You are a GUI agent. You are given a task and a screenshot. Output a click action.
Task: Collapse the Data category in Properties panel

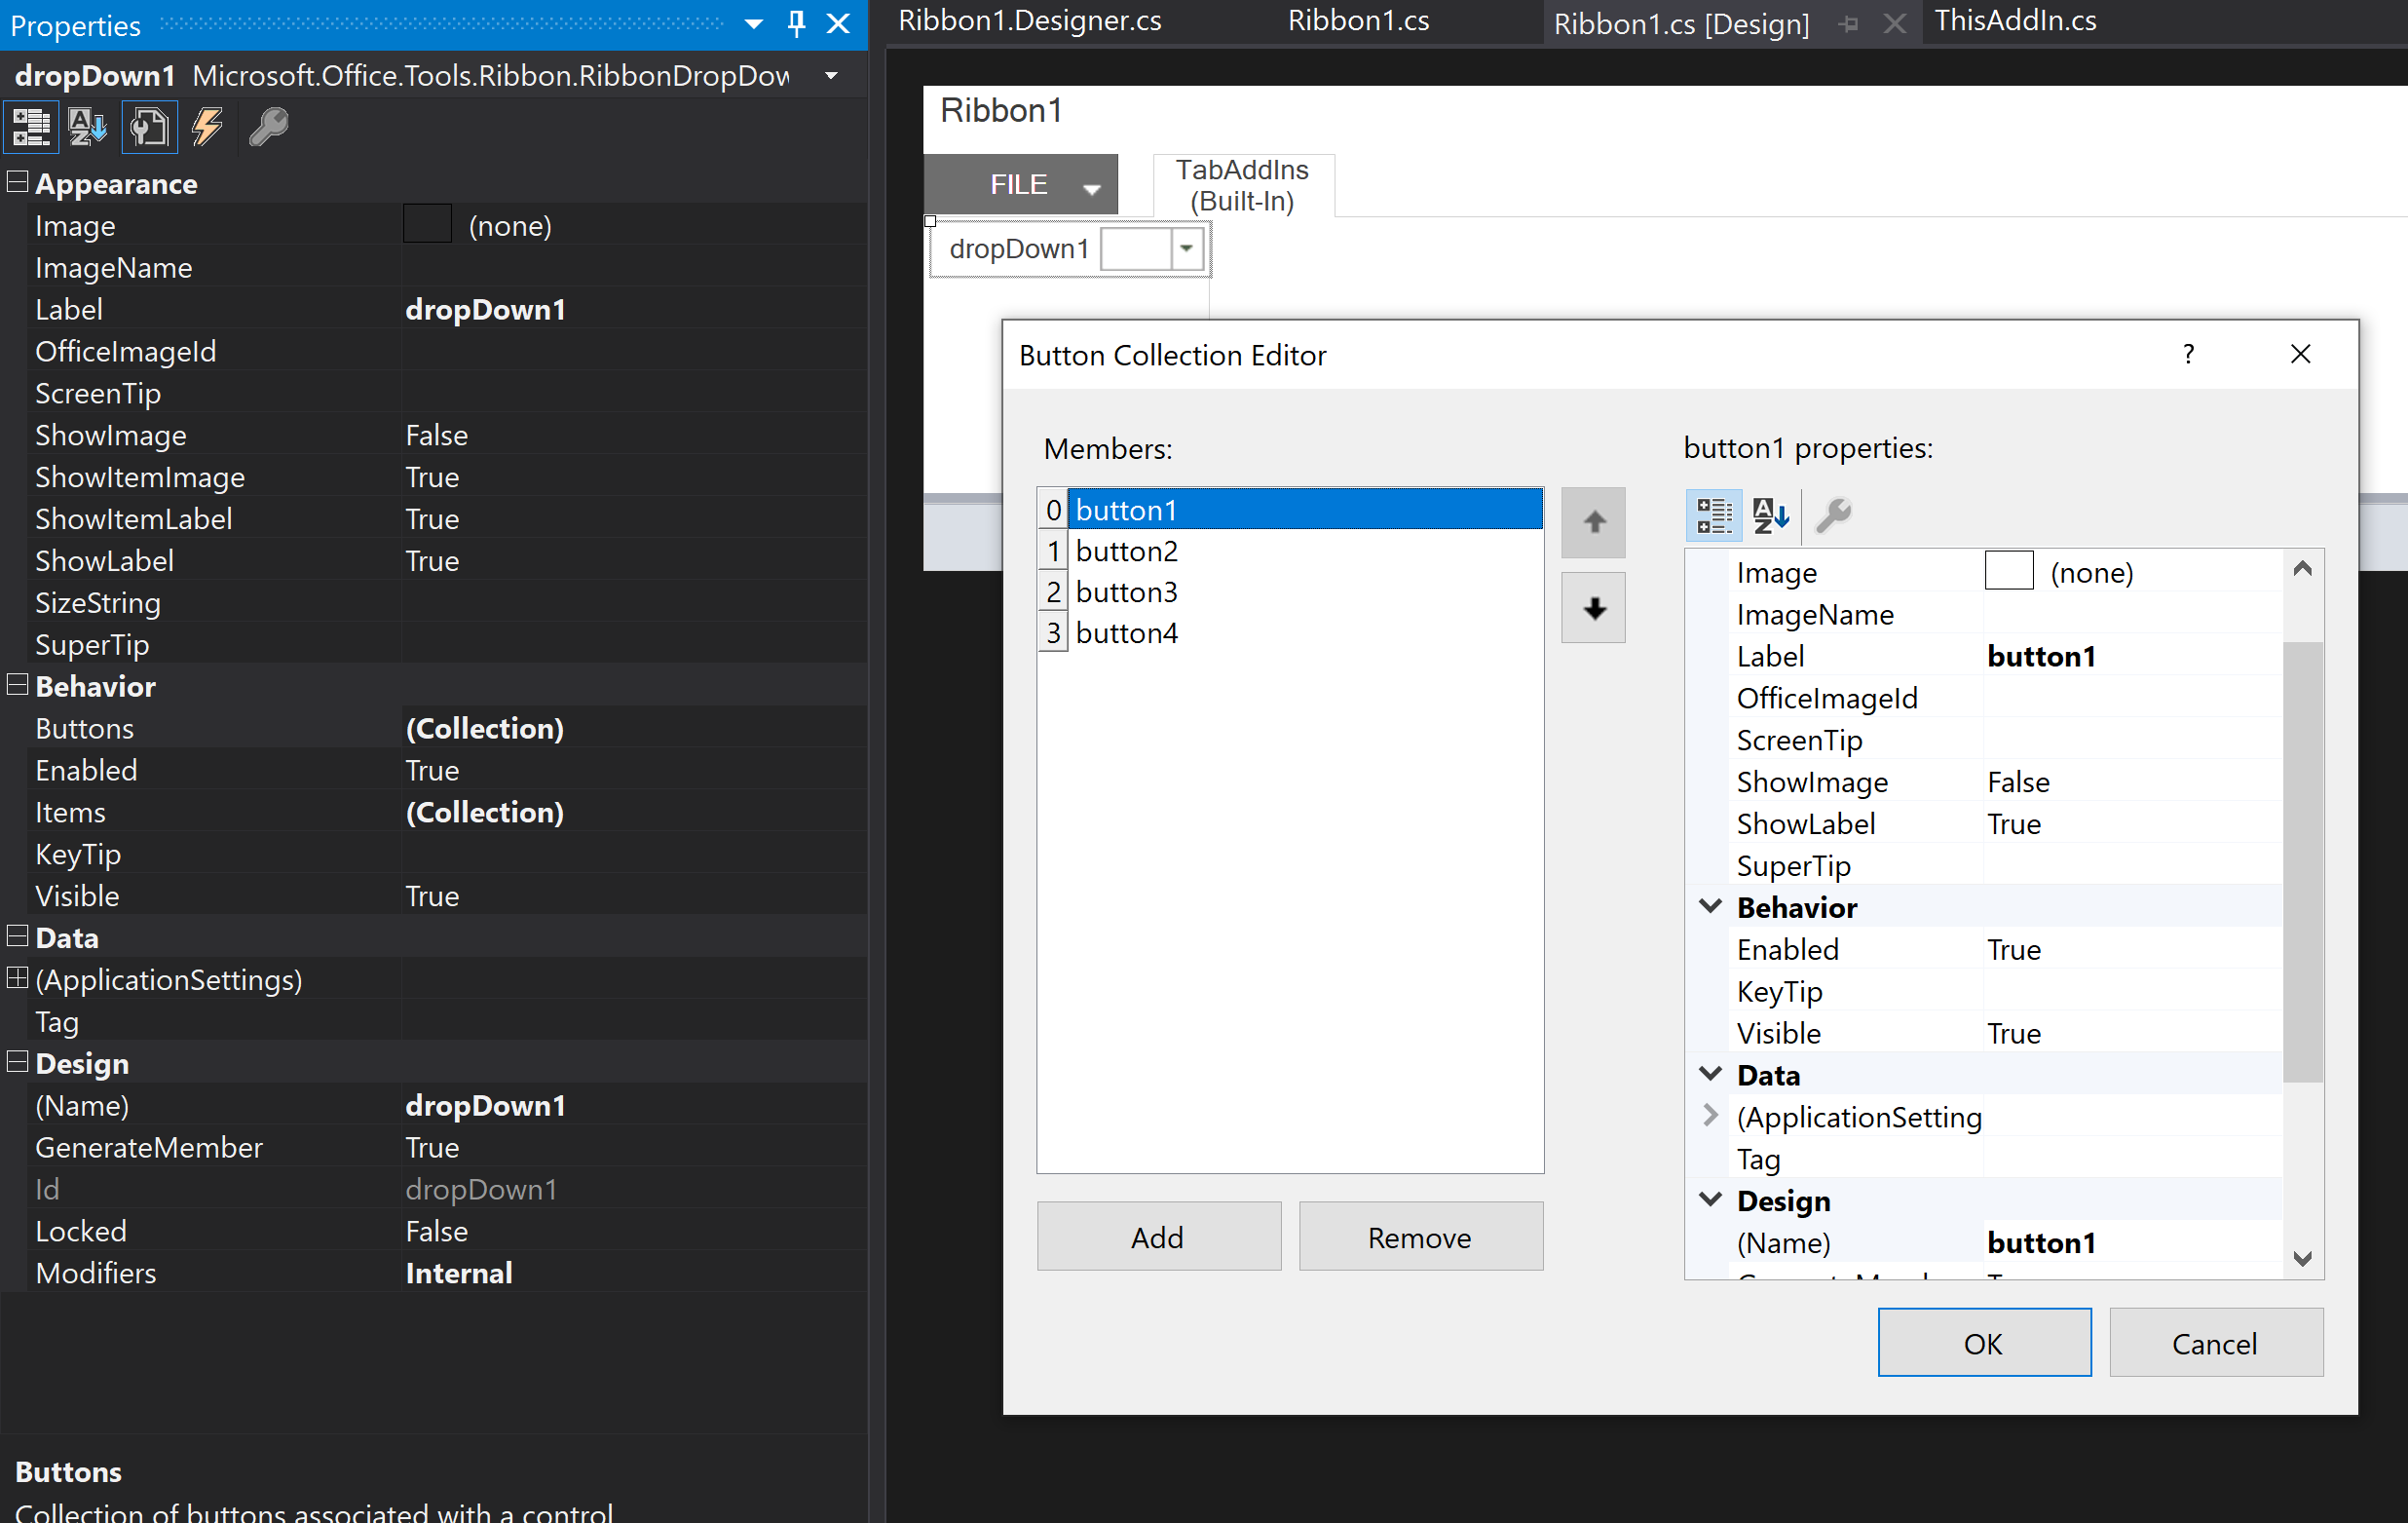point(17,936)
